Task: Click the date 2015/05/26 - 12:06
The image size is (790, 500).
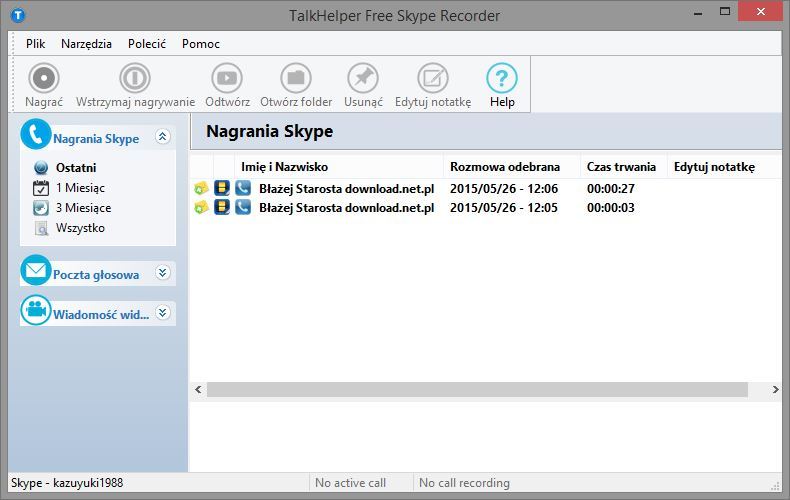Action: coord(504,189)
